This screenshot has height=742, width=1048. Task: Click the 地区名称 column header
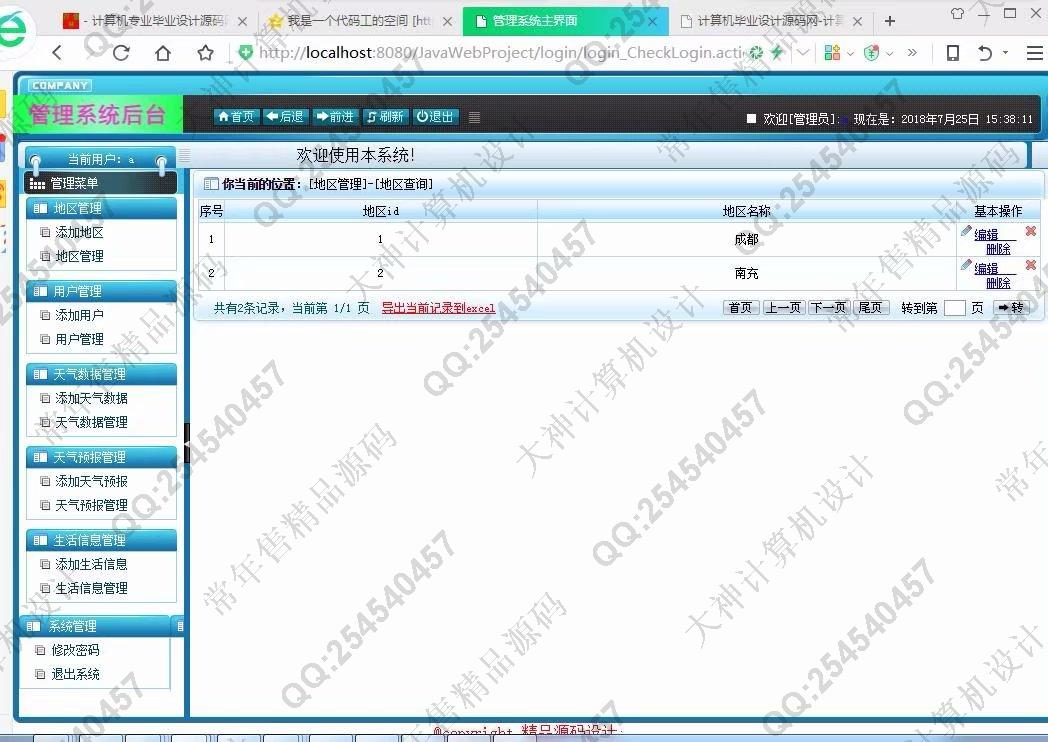coord(747,211)
